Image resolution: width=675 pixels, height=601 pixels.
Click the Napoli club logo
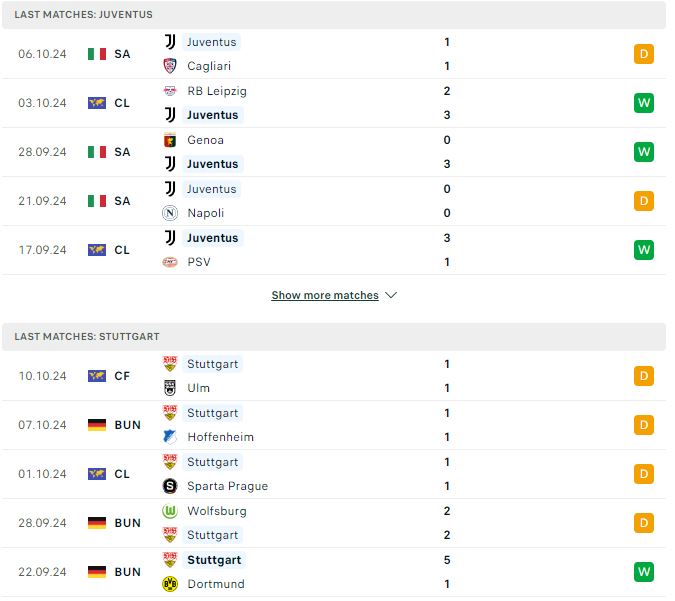tap(170, 213)
